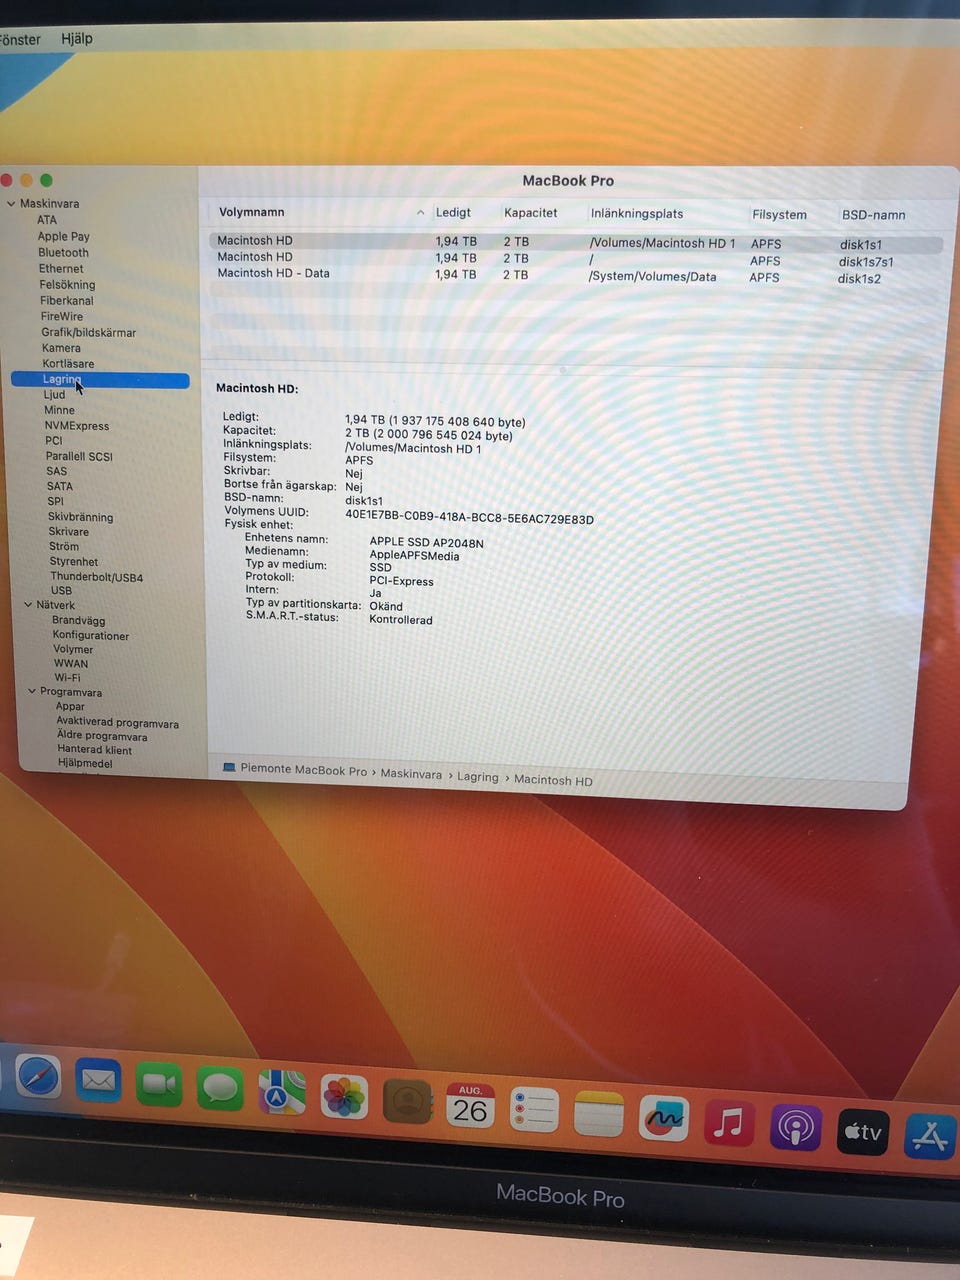Open the App Store from the Dock
Screen dimensions: 960x1280
click(930, 1137)
